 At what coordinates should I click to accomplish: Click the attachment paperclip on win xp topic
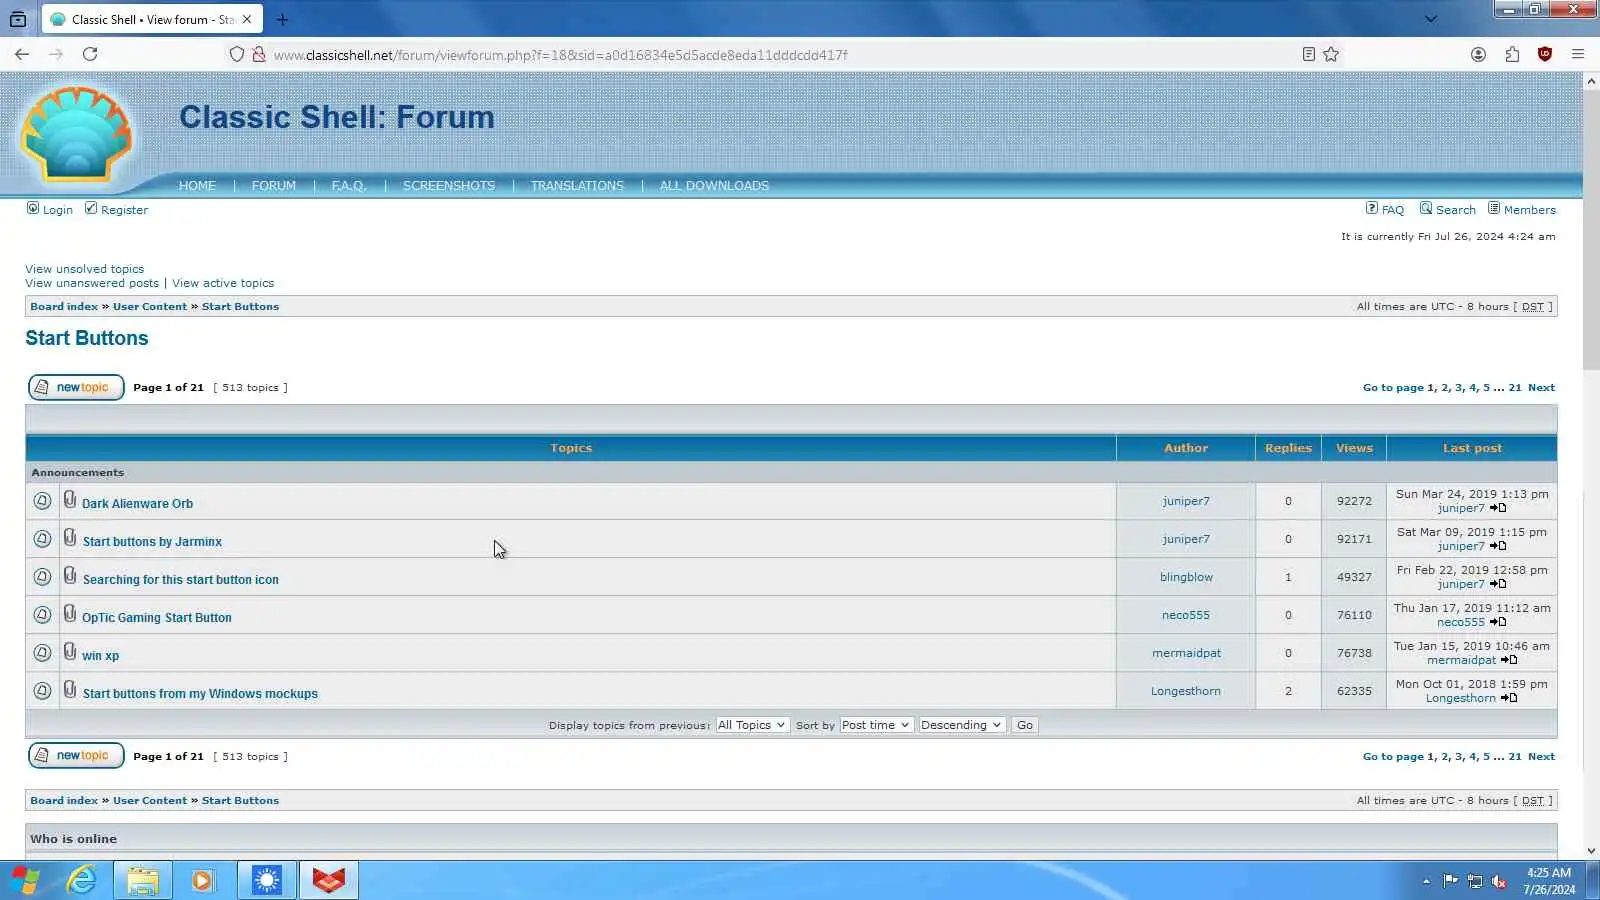70,651
